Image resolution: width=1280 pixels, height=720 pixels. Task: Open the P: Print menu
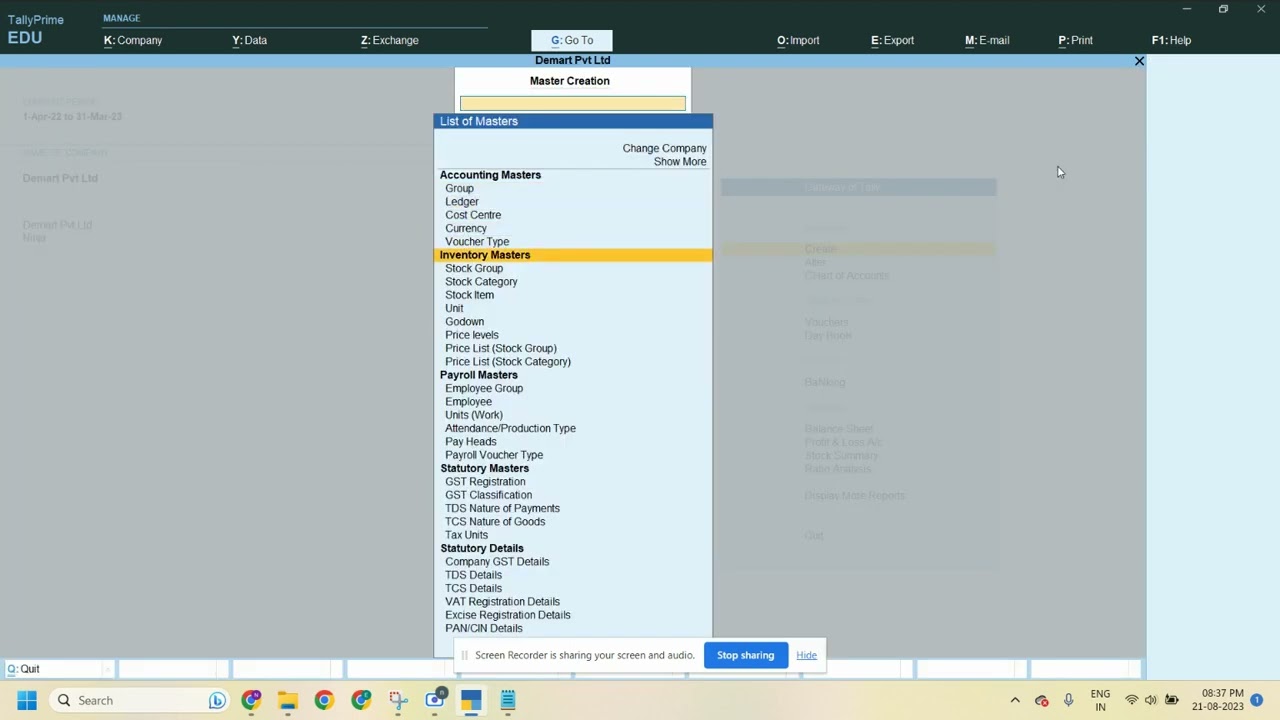1075,40
